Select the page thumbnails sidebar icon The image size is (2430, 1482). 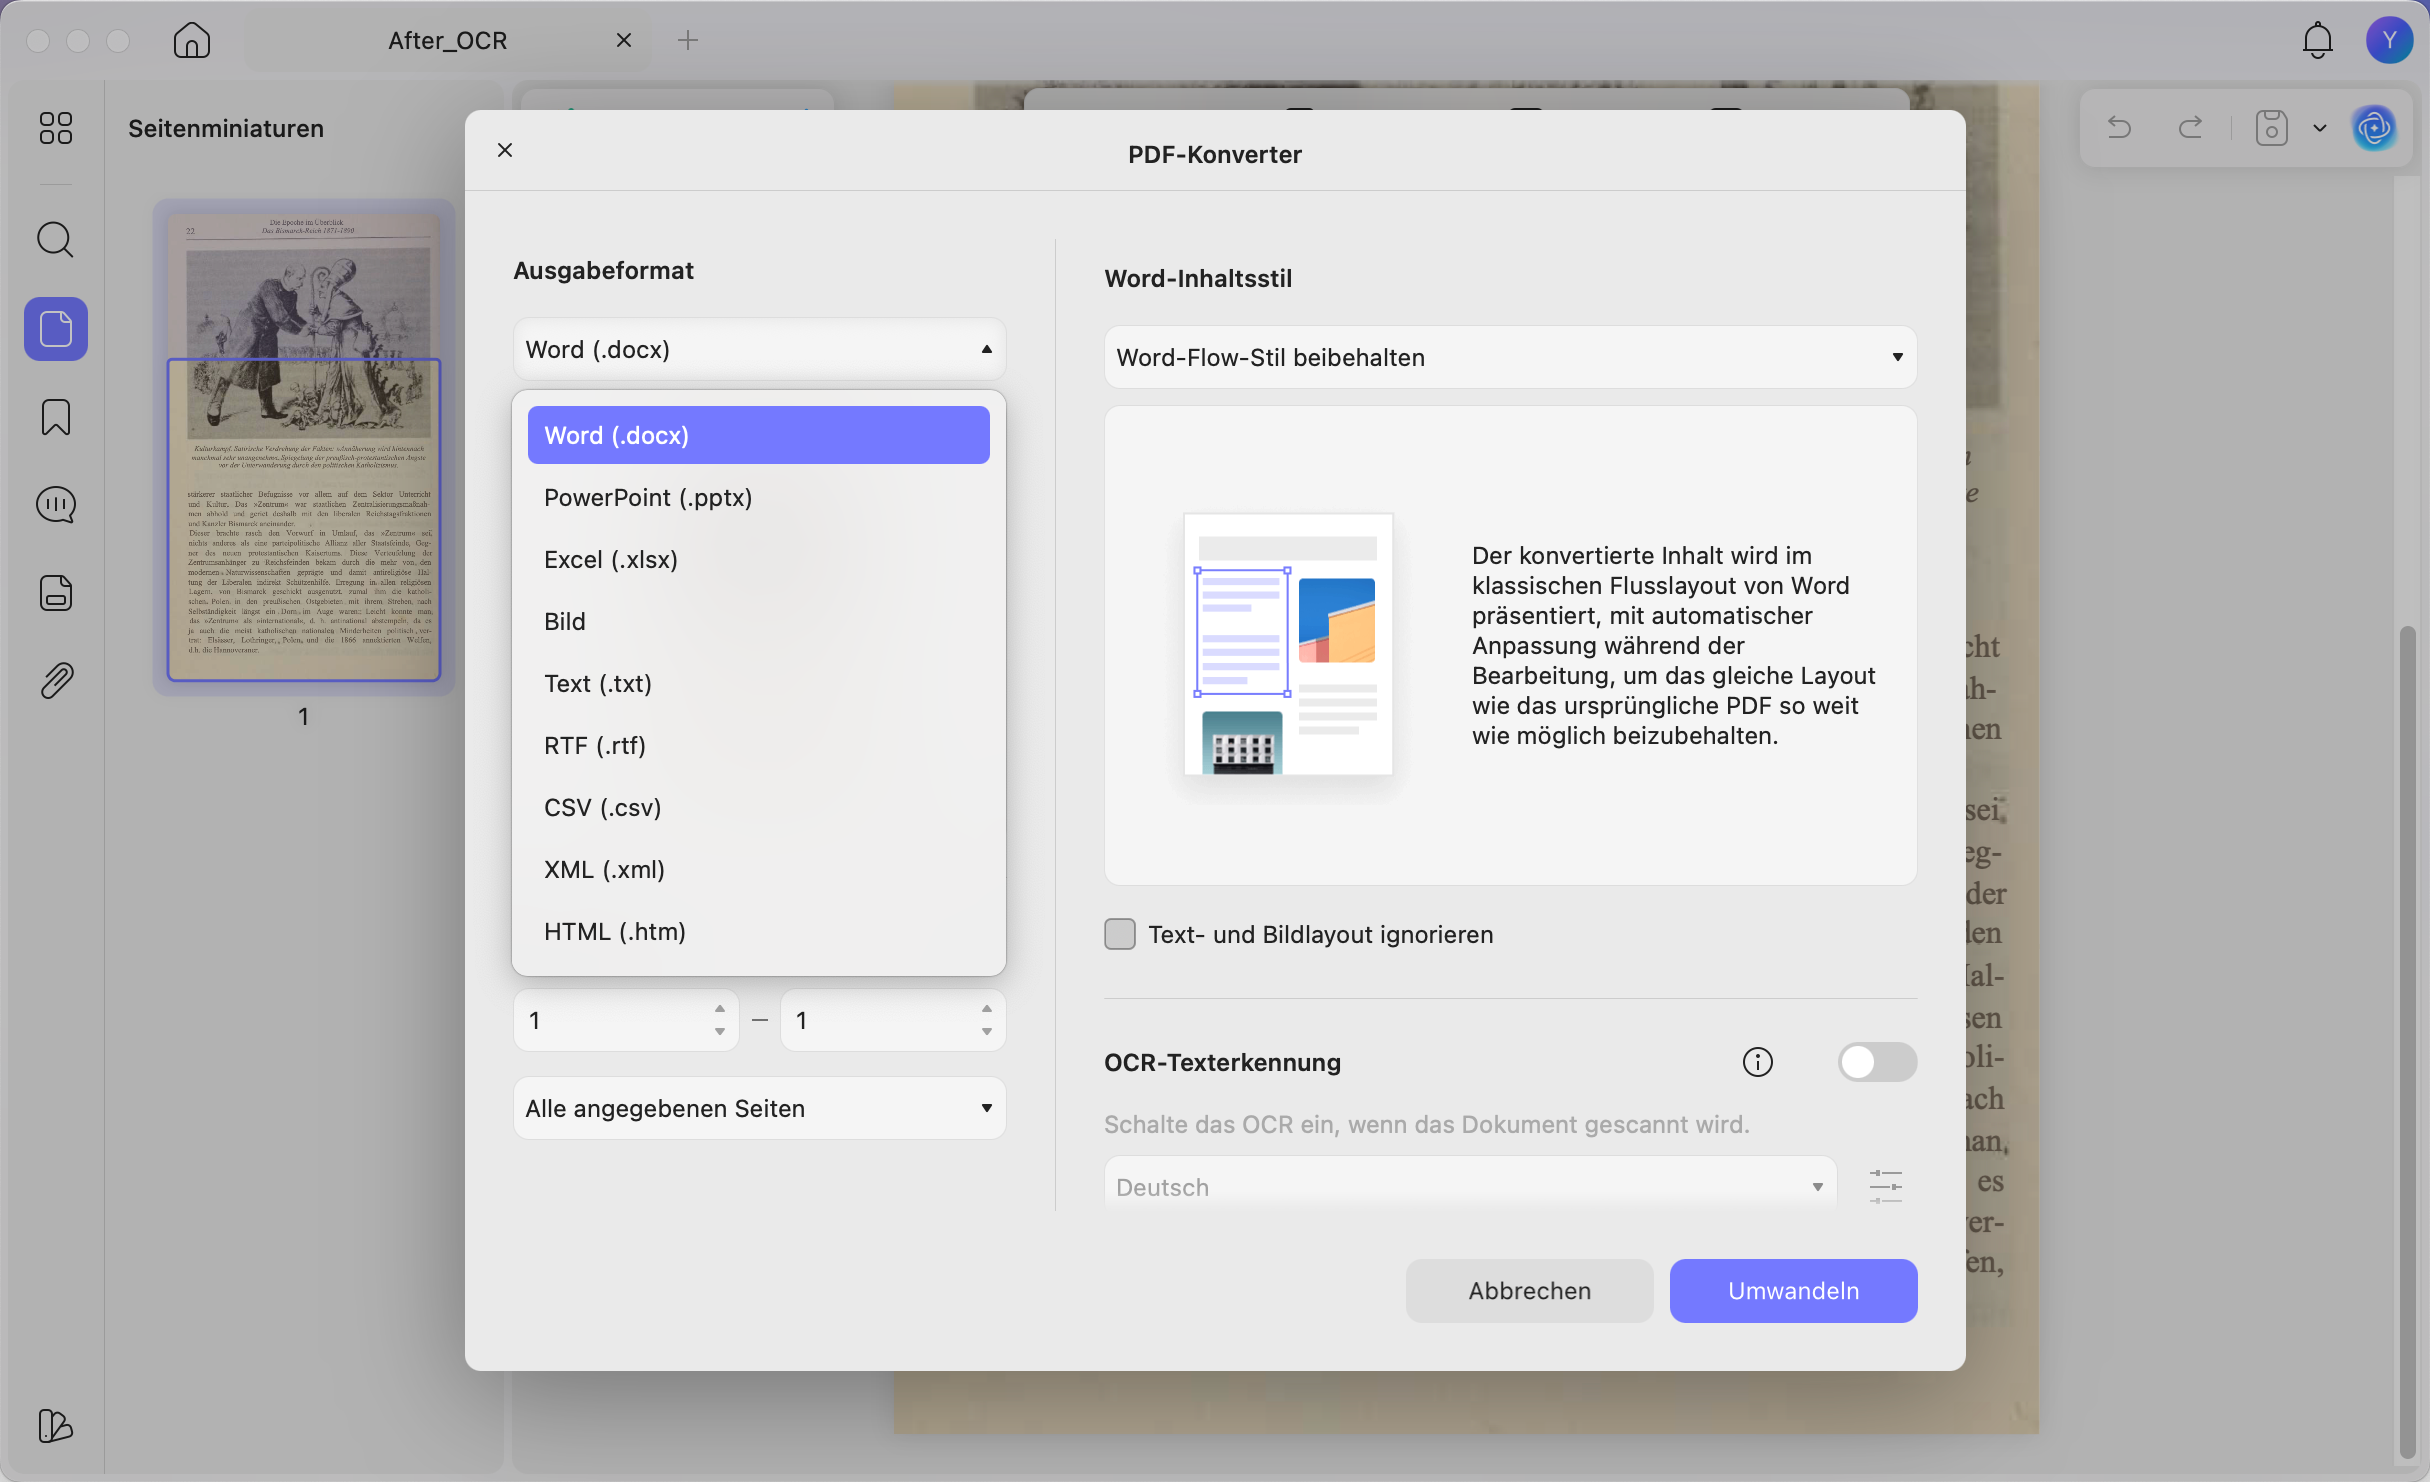[56, 329]
